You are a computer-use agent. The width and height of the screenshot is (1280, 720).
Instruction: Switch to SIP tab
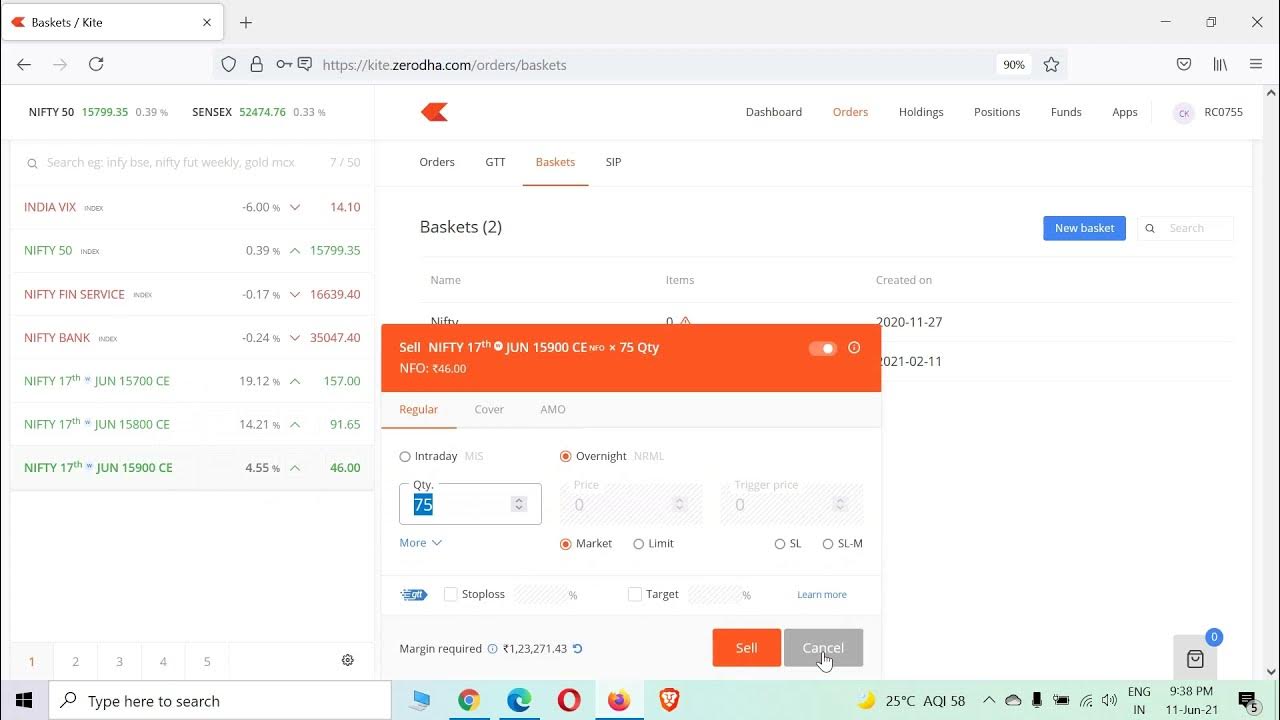(613, 162)
